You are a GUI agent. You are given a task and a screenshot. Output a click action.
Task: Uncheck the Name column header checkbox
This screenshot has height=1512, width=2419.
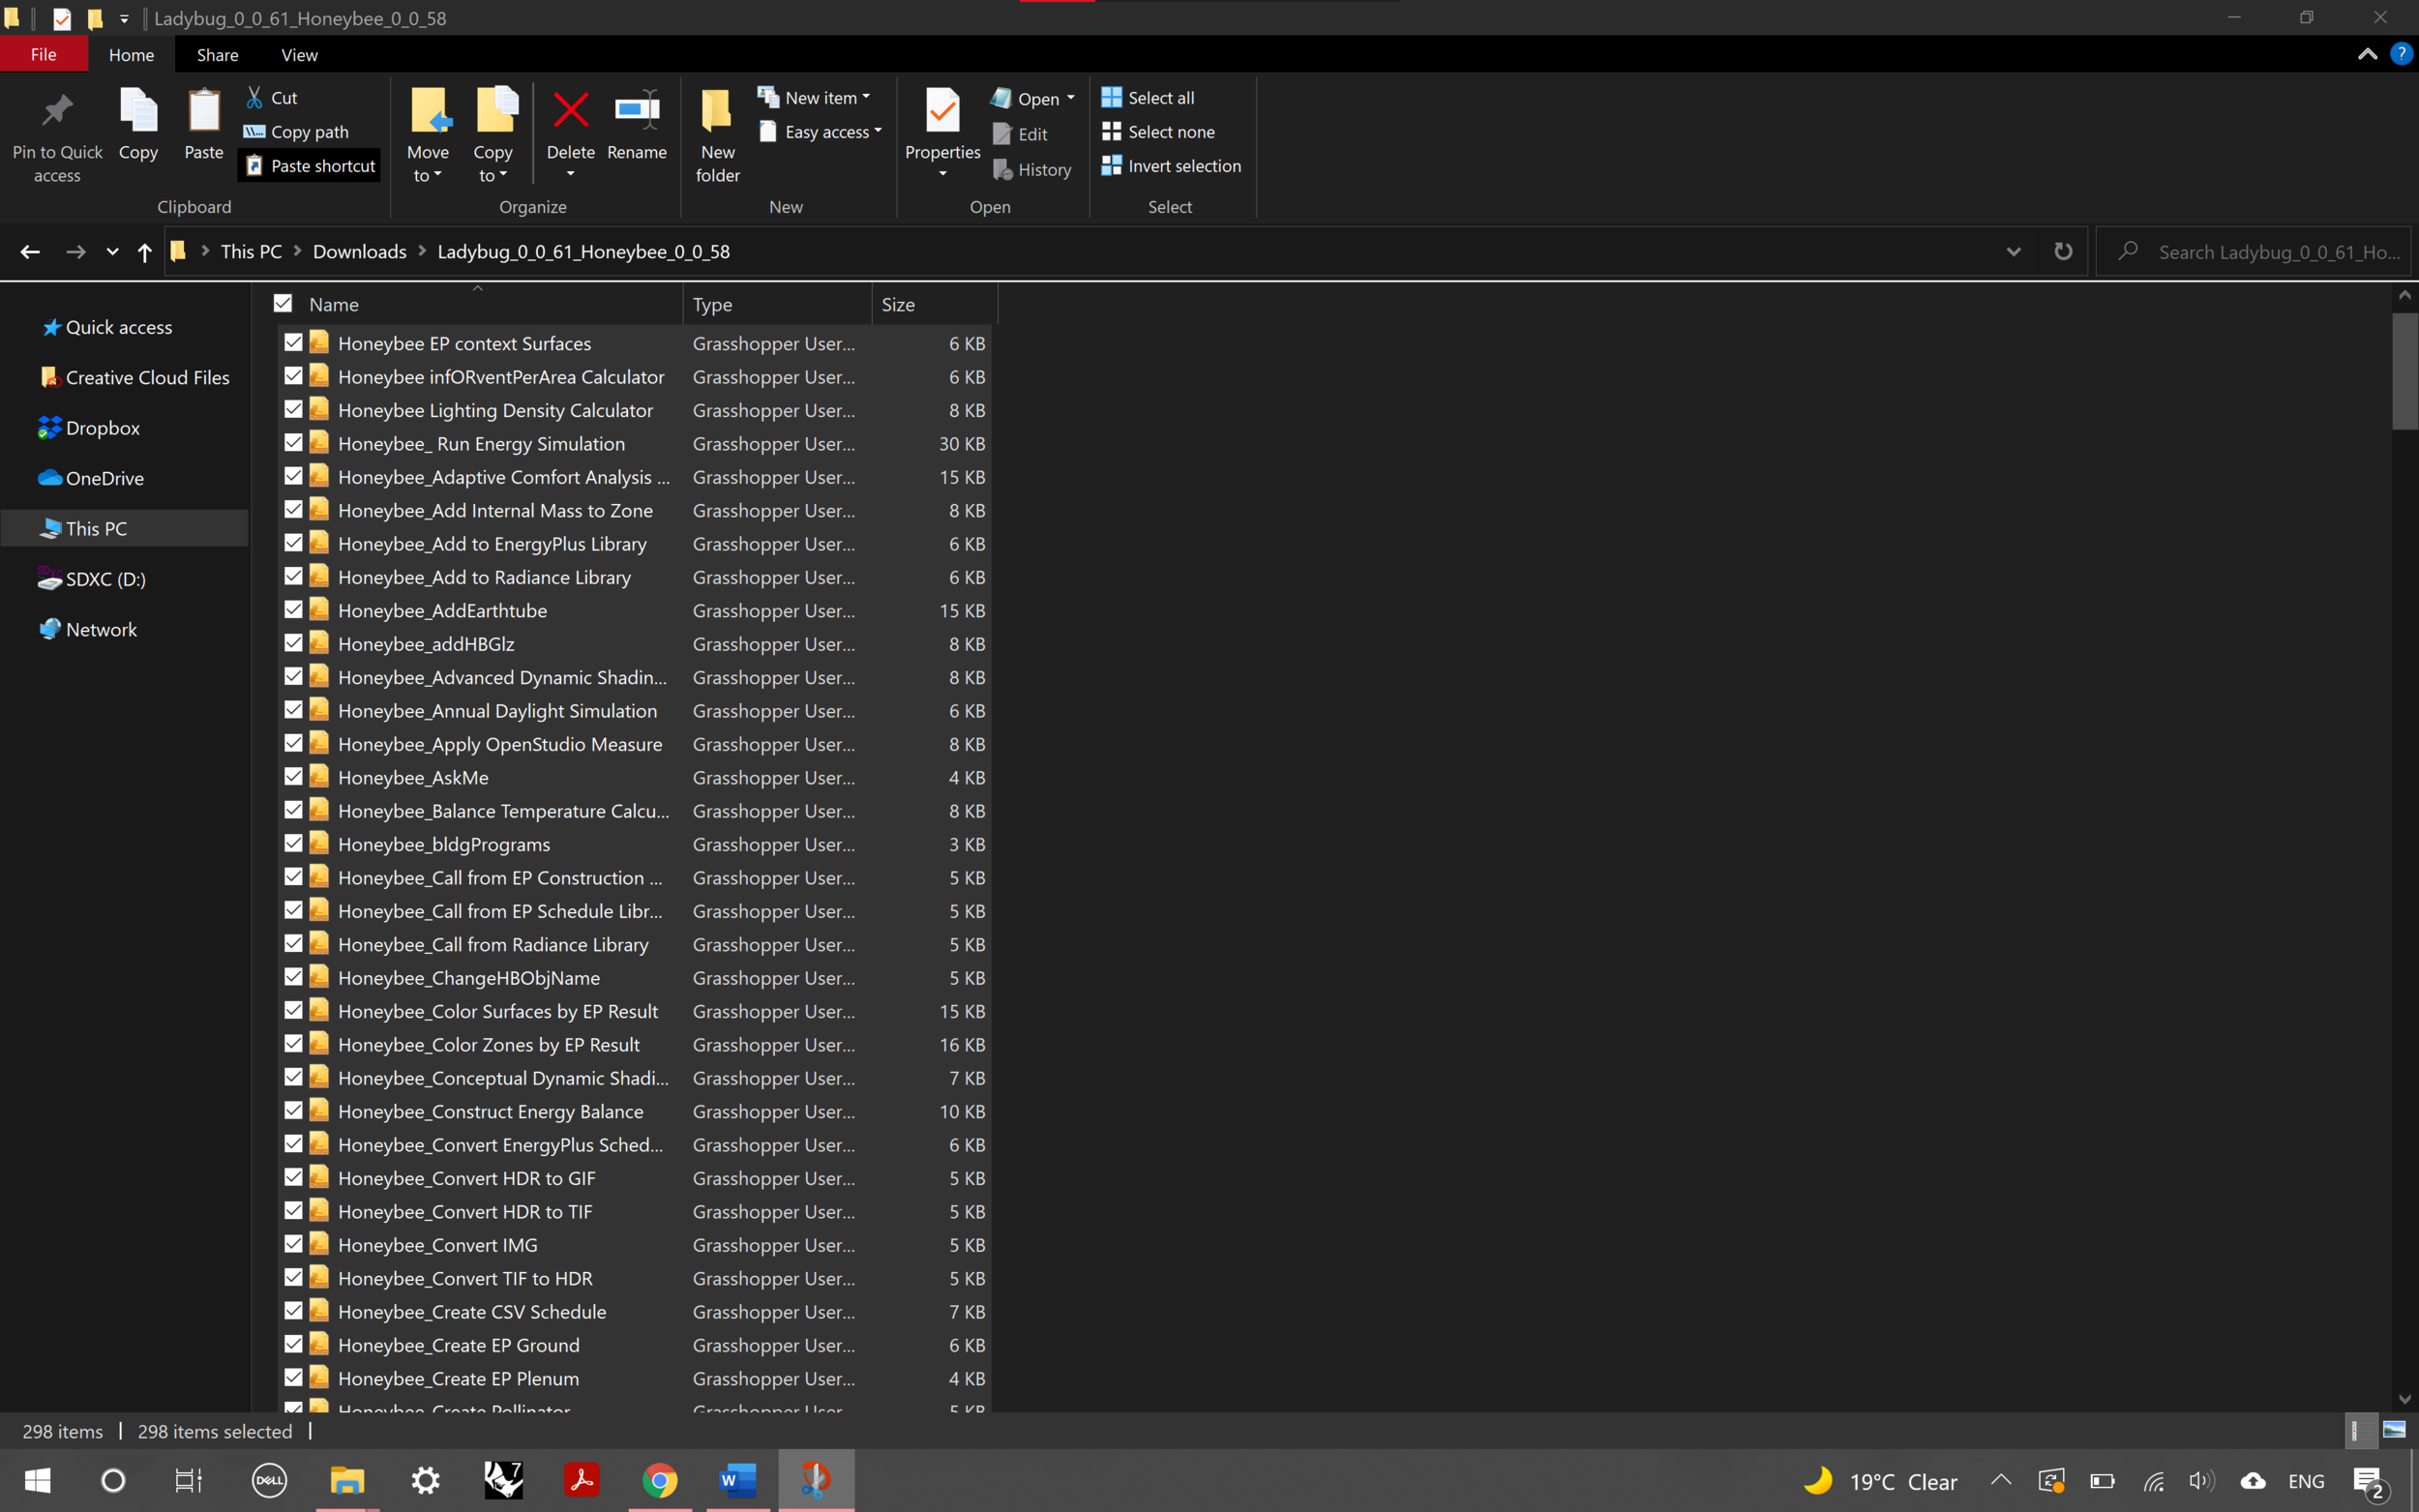click(x=282, y=303)
